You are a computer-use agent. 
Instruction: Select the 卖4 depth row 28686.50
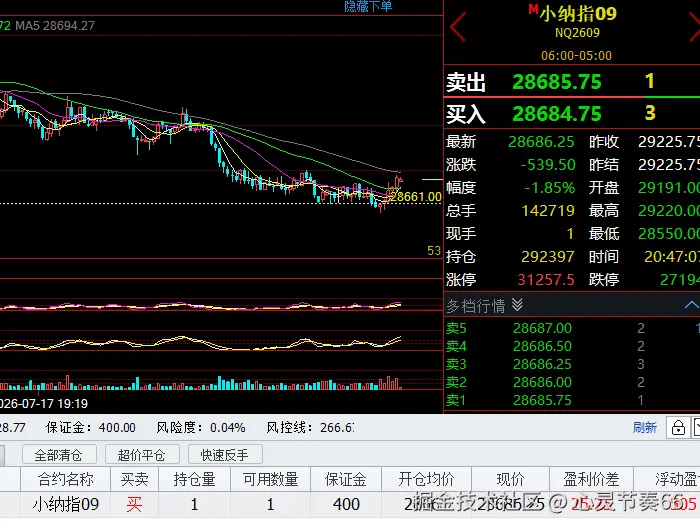[x=572, y=346]
